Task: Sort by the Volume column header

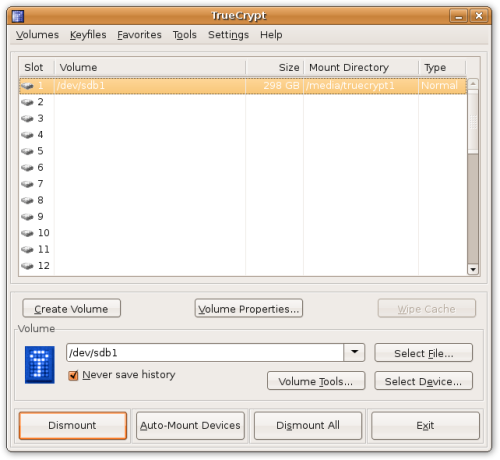Action: pos(150,67)
